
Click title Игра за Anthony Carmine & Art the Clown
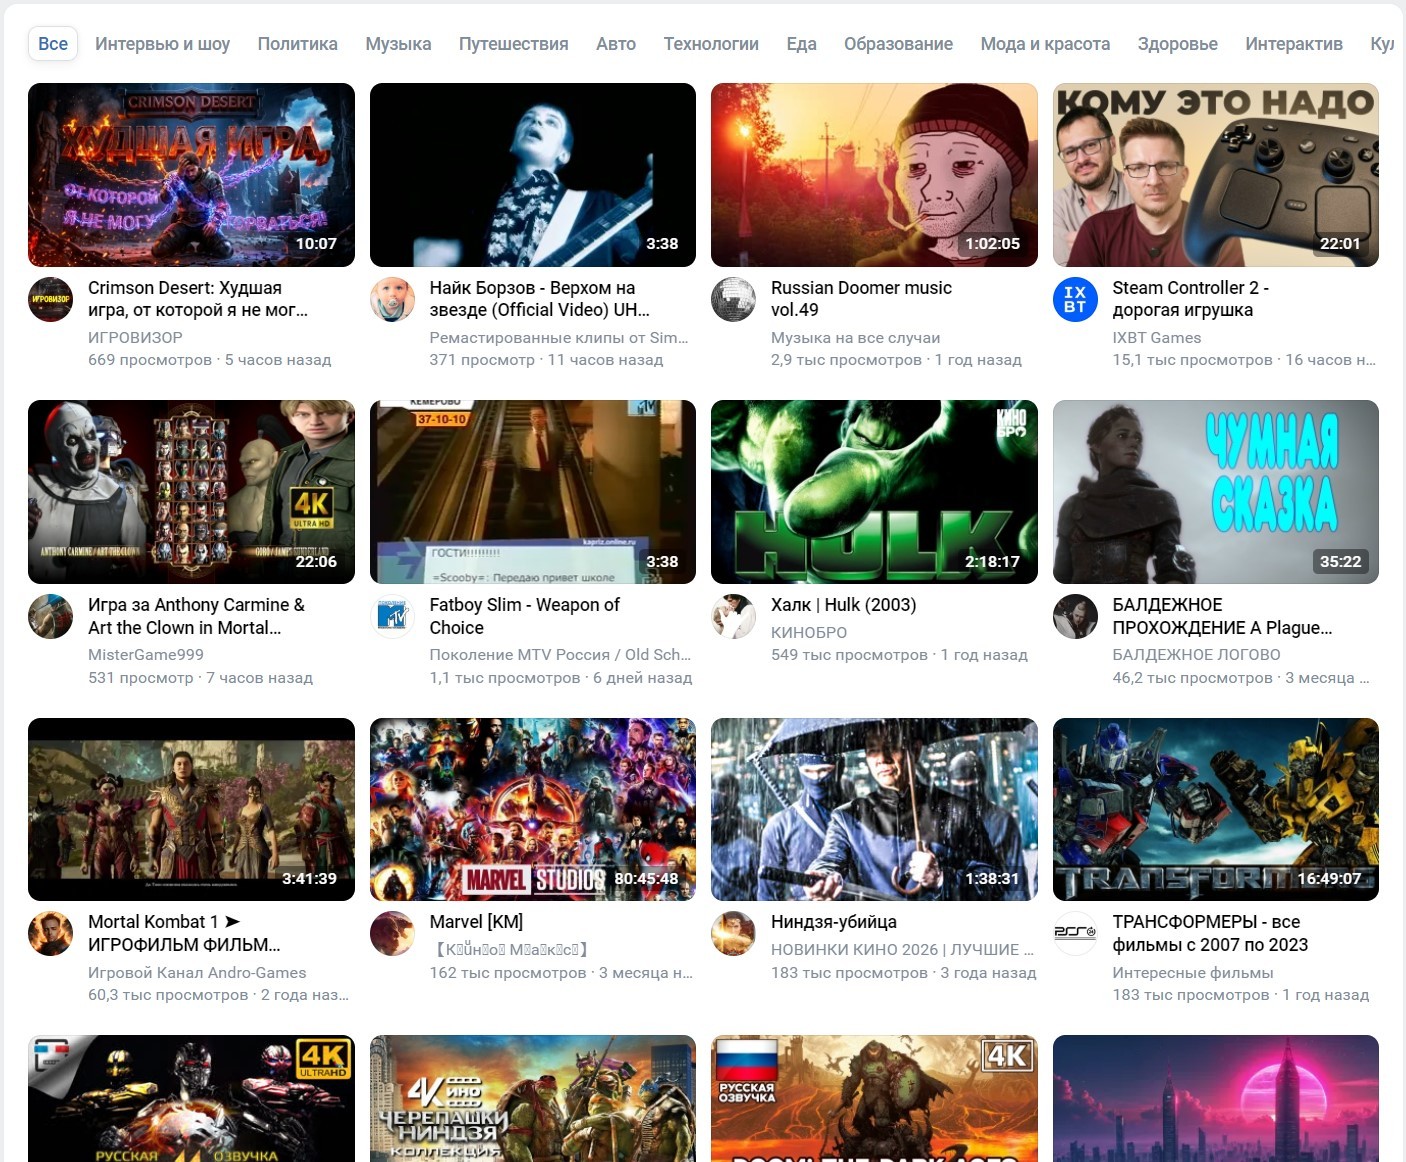[x=196, y=616]
